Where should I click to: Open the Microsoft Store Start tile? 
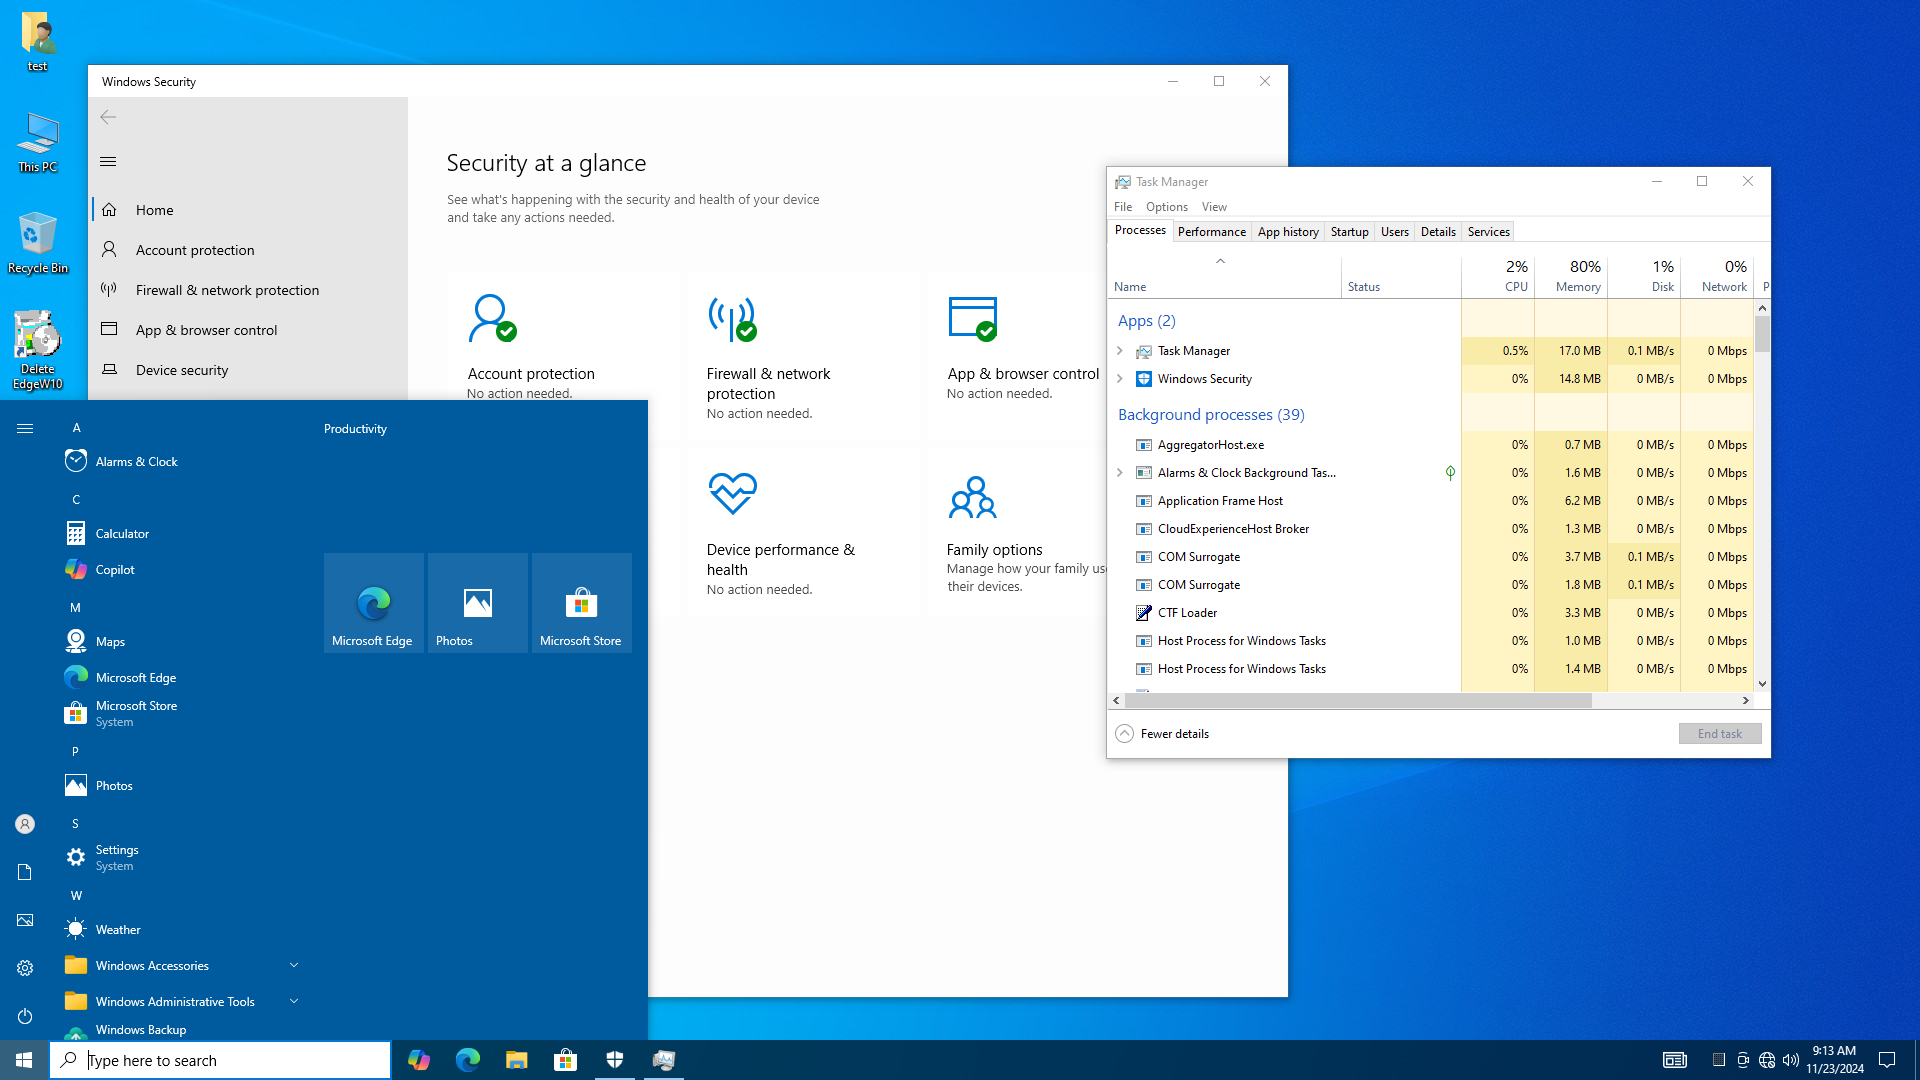pos(581,603)
